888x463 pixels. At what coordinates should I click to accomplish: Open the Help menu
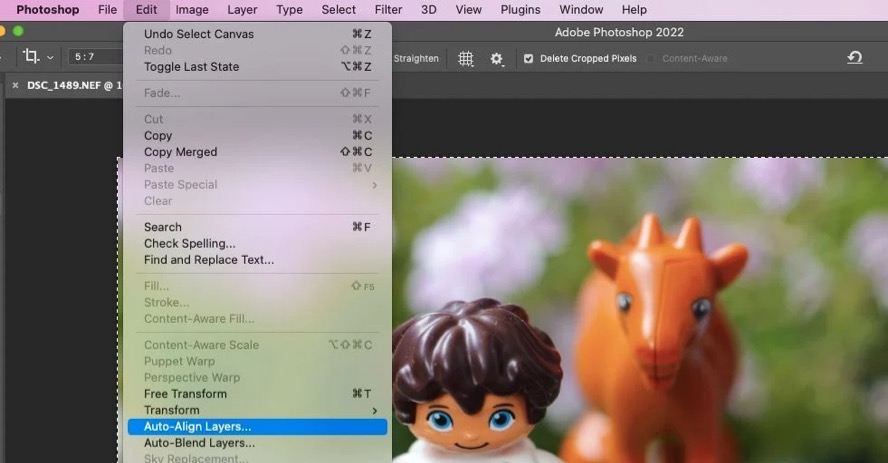(x=634, y=10)
